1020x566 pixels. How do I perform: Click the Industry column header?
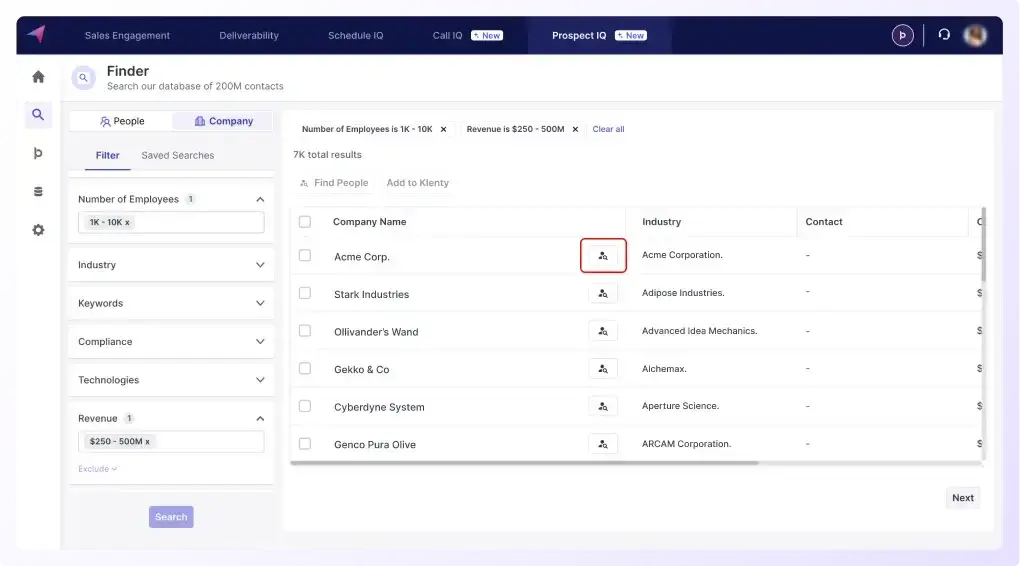tap(662, 222)
